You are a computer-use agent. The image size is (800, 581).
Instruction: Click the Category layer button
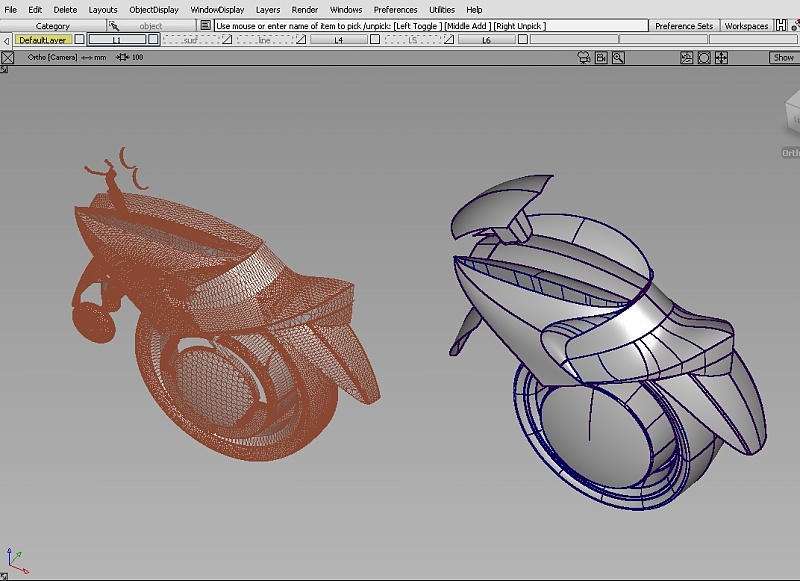53,26
